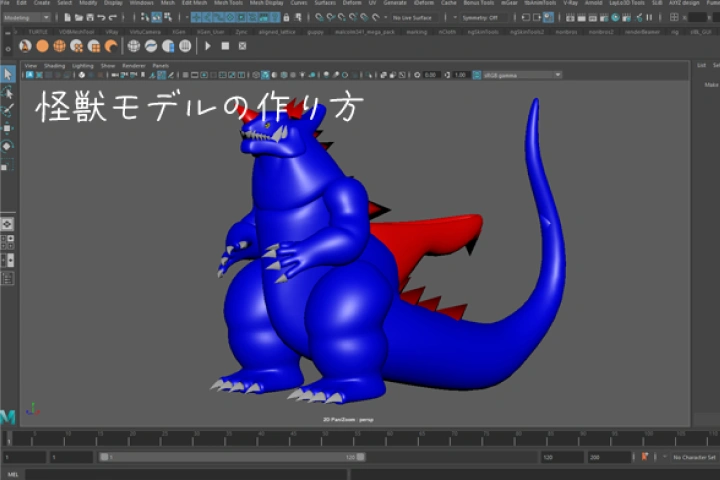Switch to the XGen shelf tab
Viewport: 720px width, 480px height.
click(179, 32)
